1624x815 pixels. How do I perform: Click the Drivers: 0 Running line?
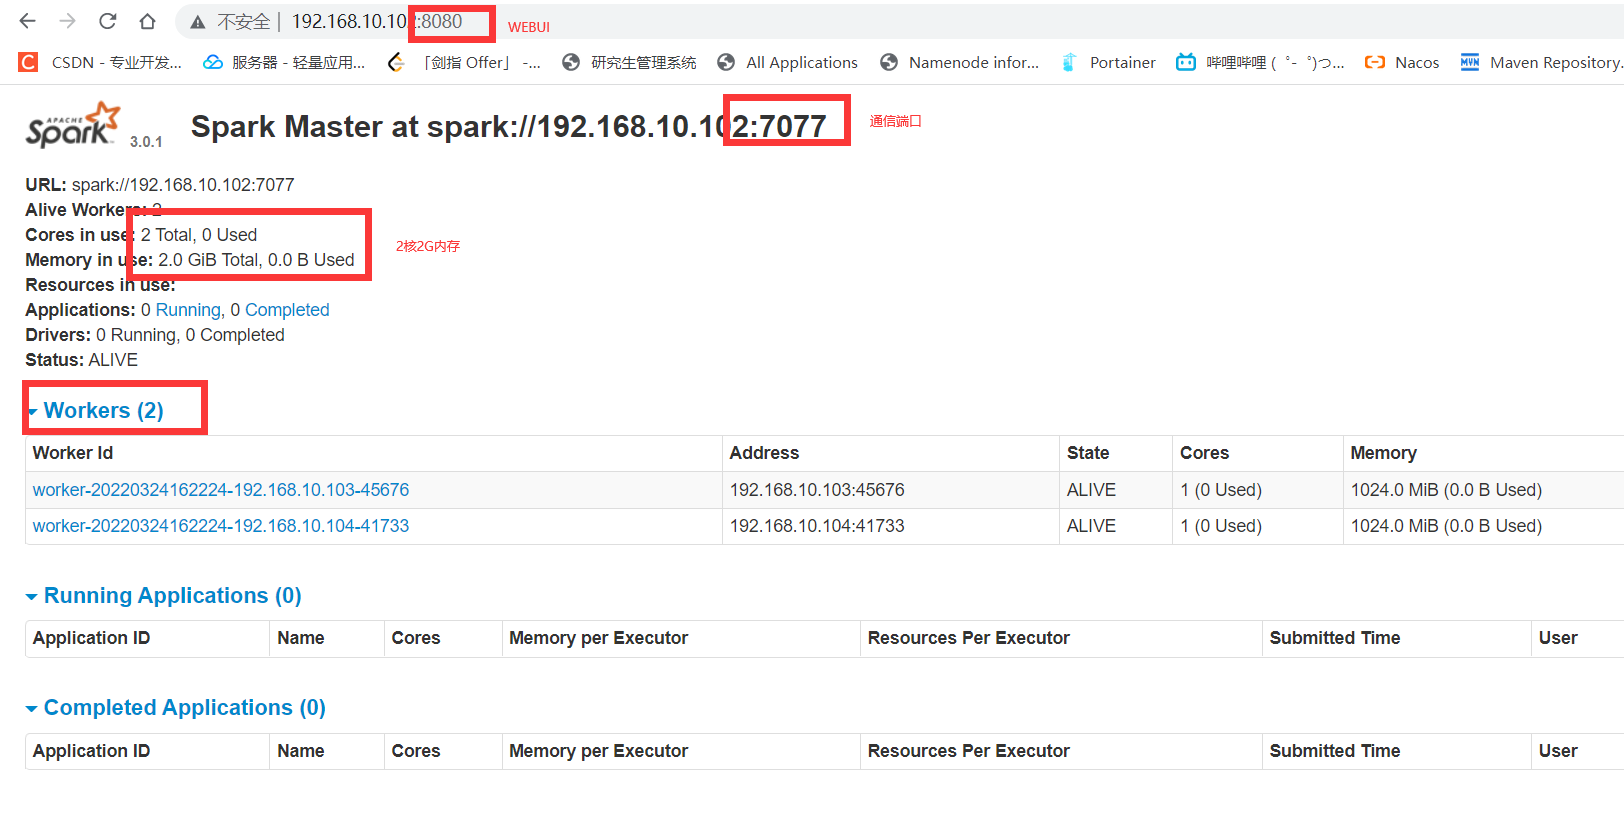(155, 335)
